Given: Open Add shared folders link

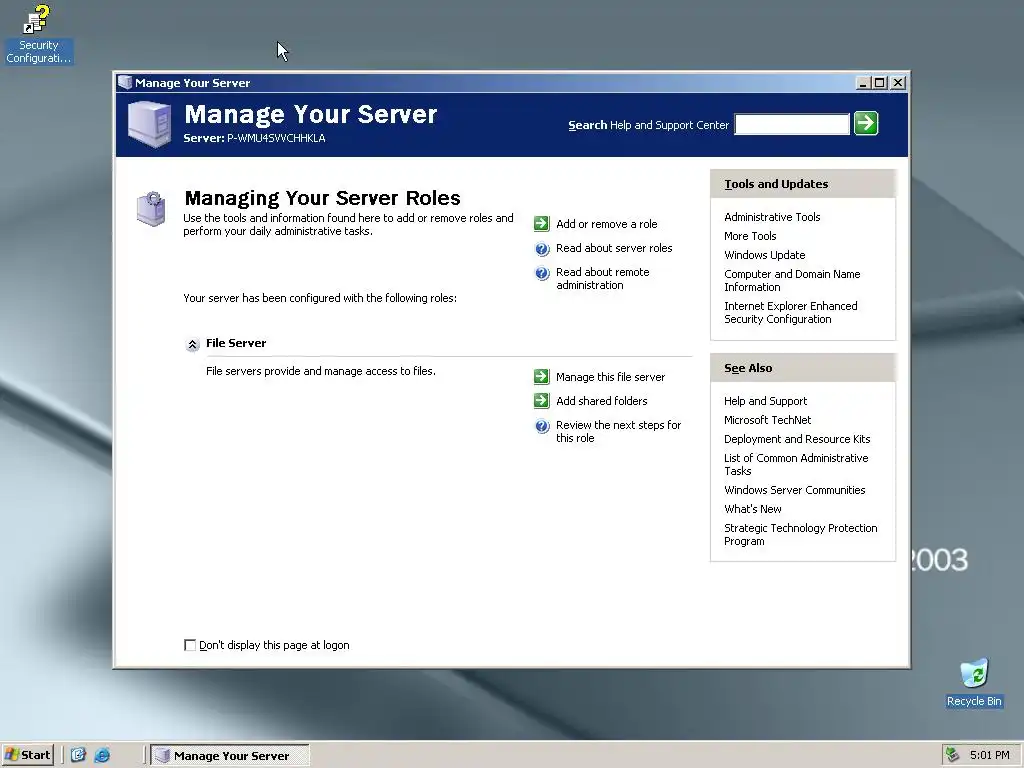Looking at the screenshot, I should pyautogui.click(x=601, y=401).
